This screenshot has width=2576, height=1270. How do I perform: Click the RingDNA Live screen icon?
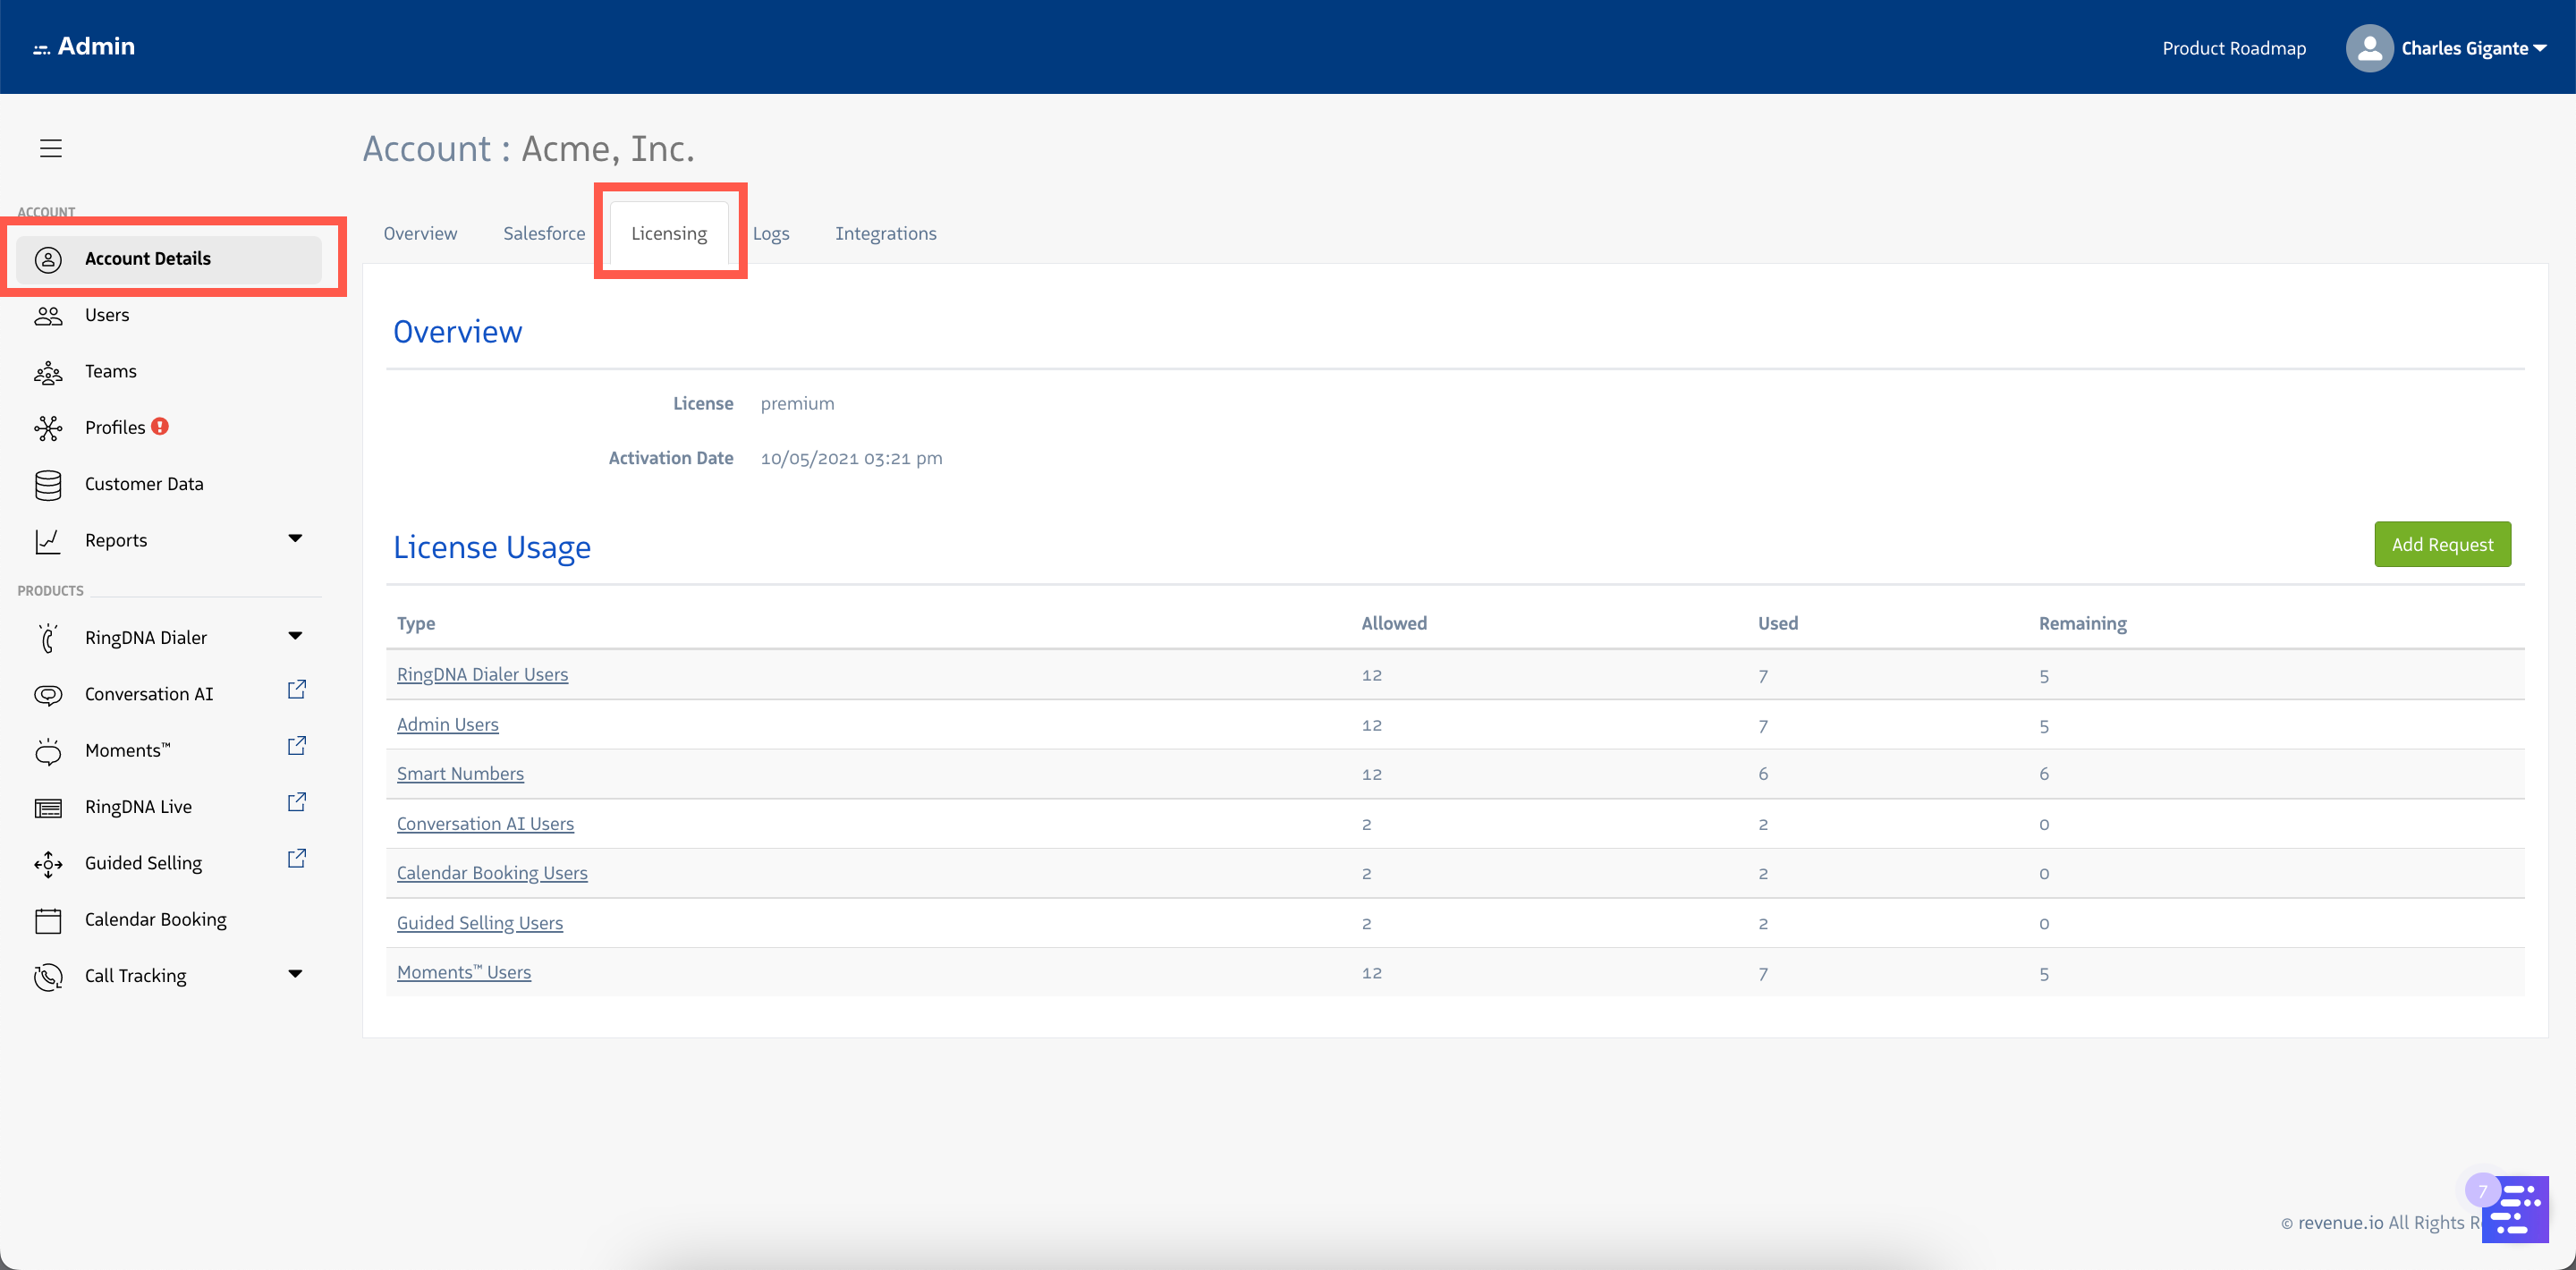[48, 808]
